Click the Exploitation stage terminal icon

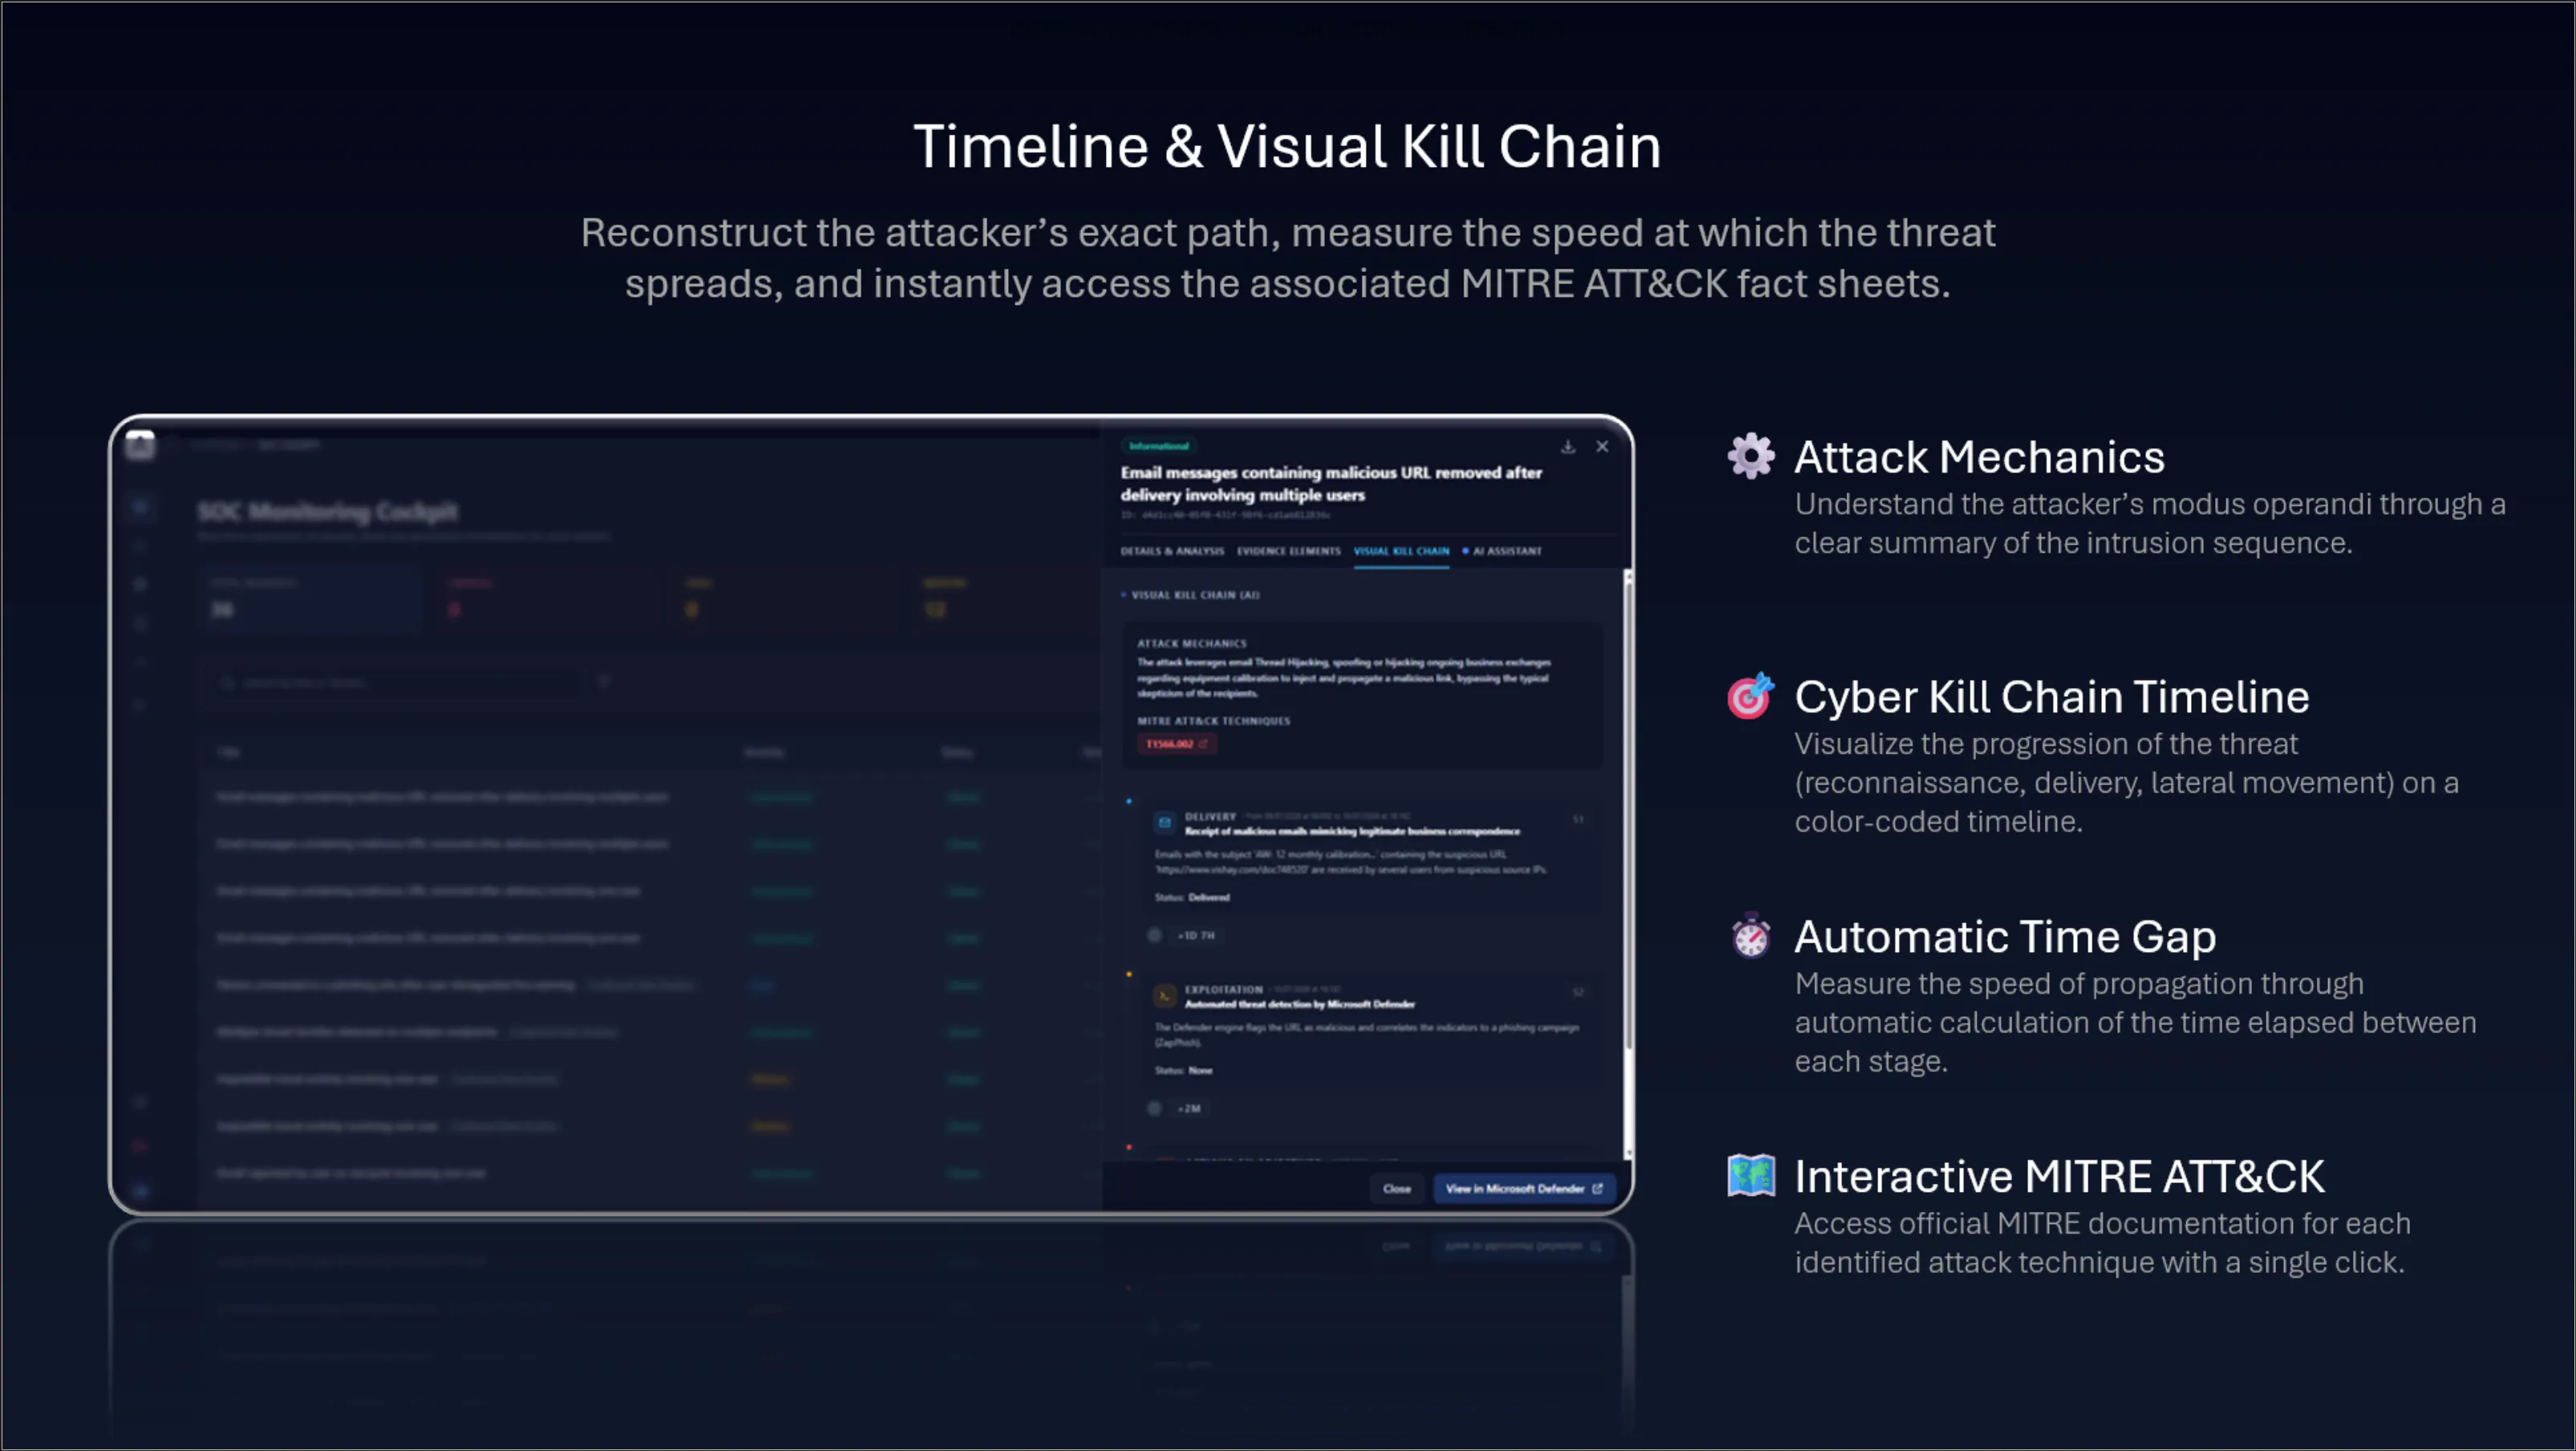[x=1165, y=995]
